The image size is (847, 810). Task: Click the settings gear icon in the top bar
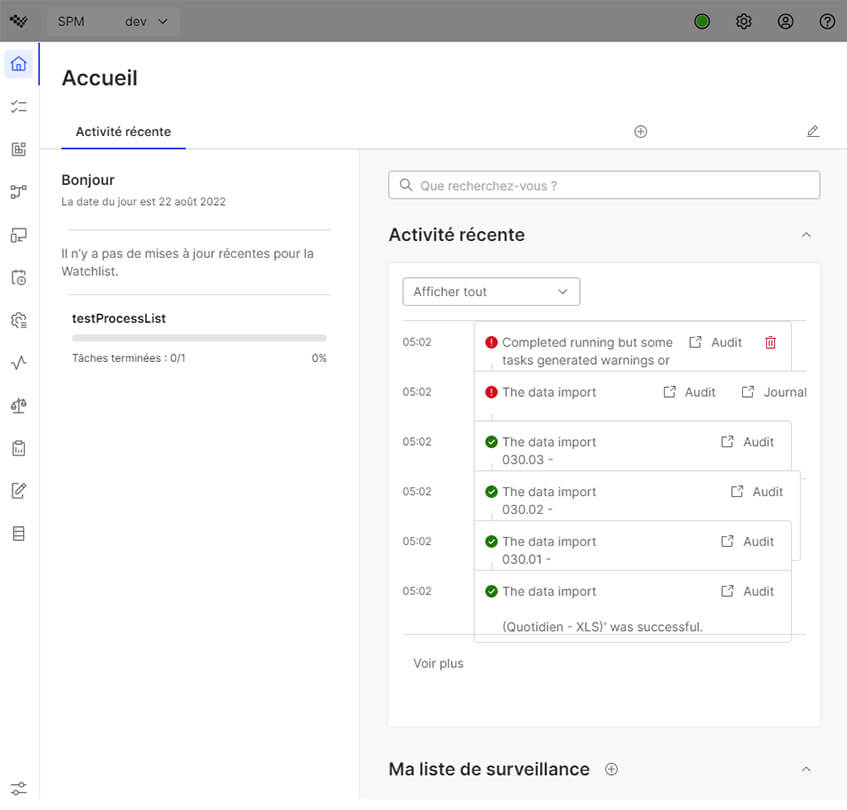click(x=744, y=21)
